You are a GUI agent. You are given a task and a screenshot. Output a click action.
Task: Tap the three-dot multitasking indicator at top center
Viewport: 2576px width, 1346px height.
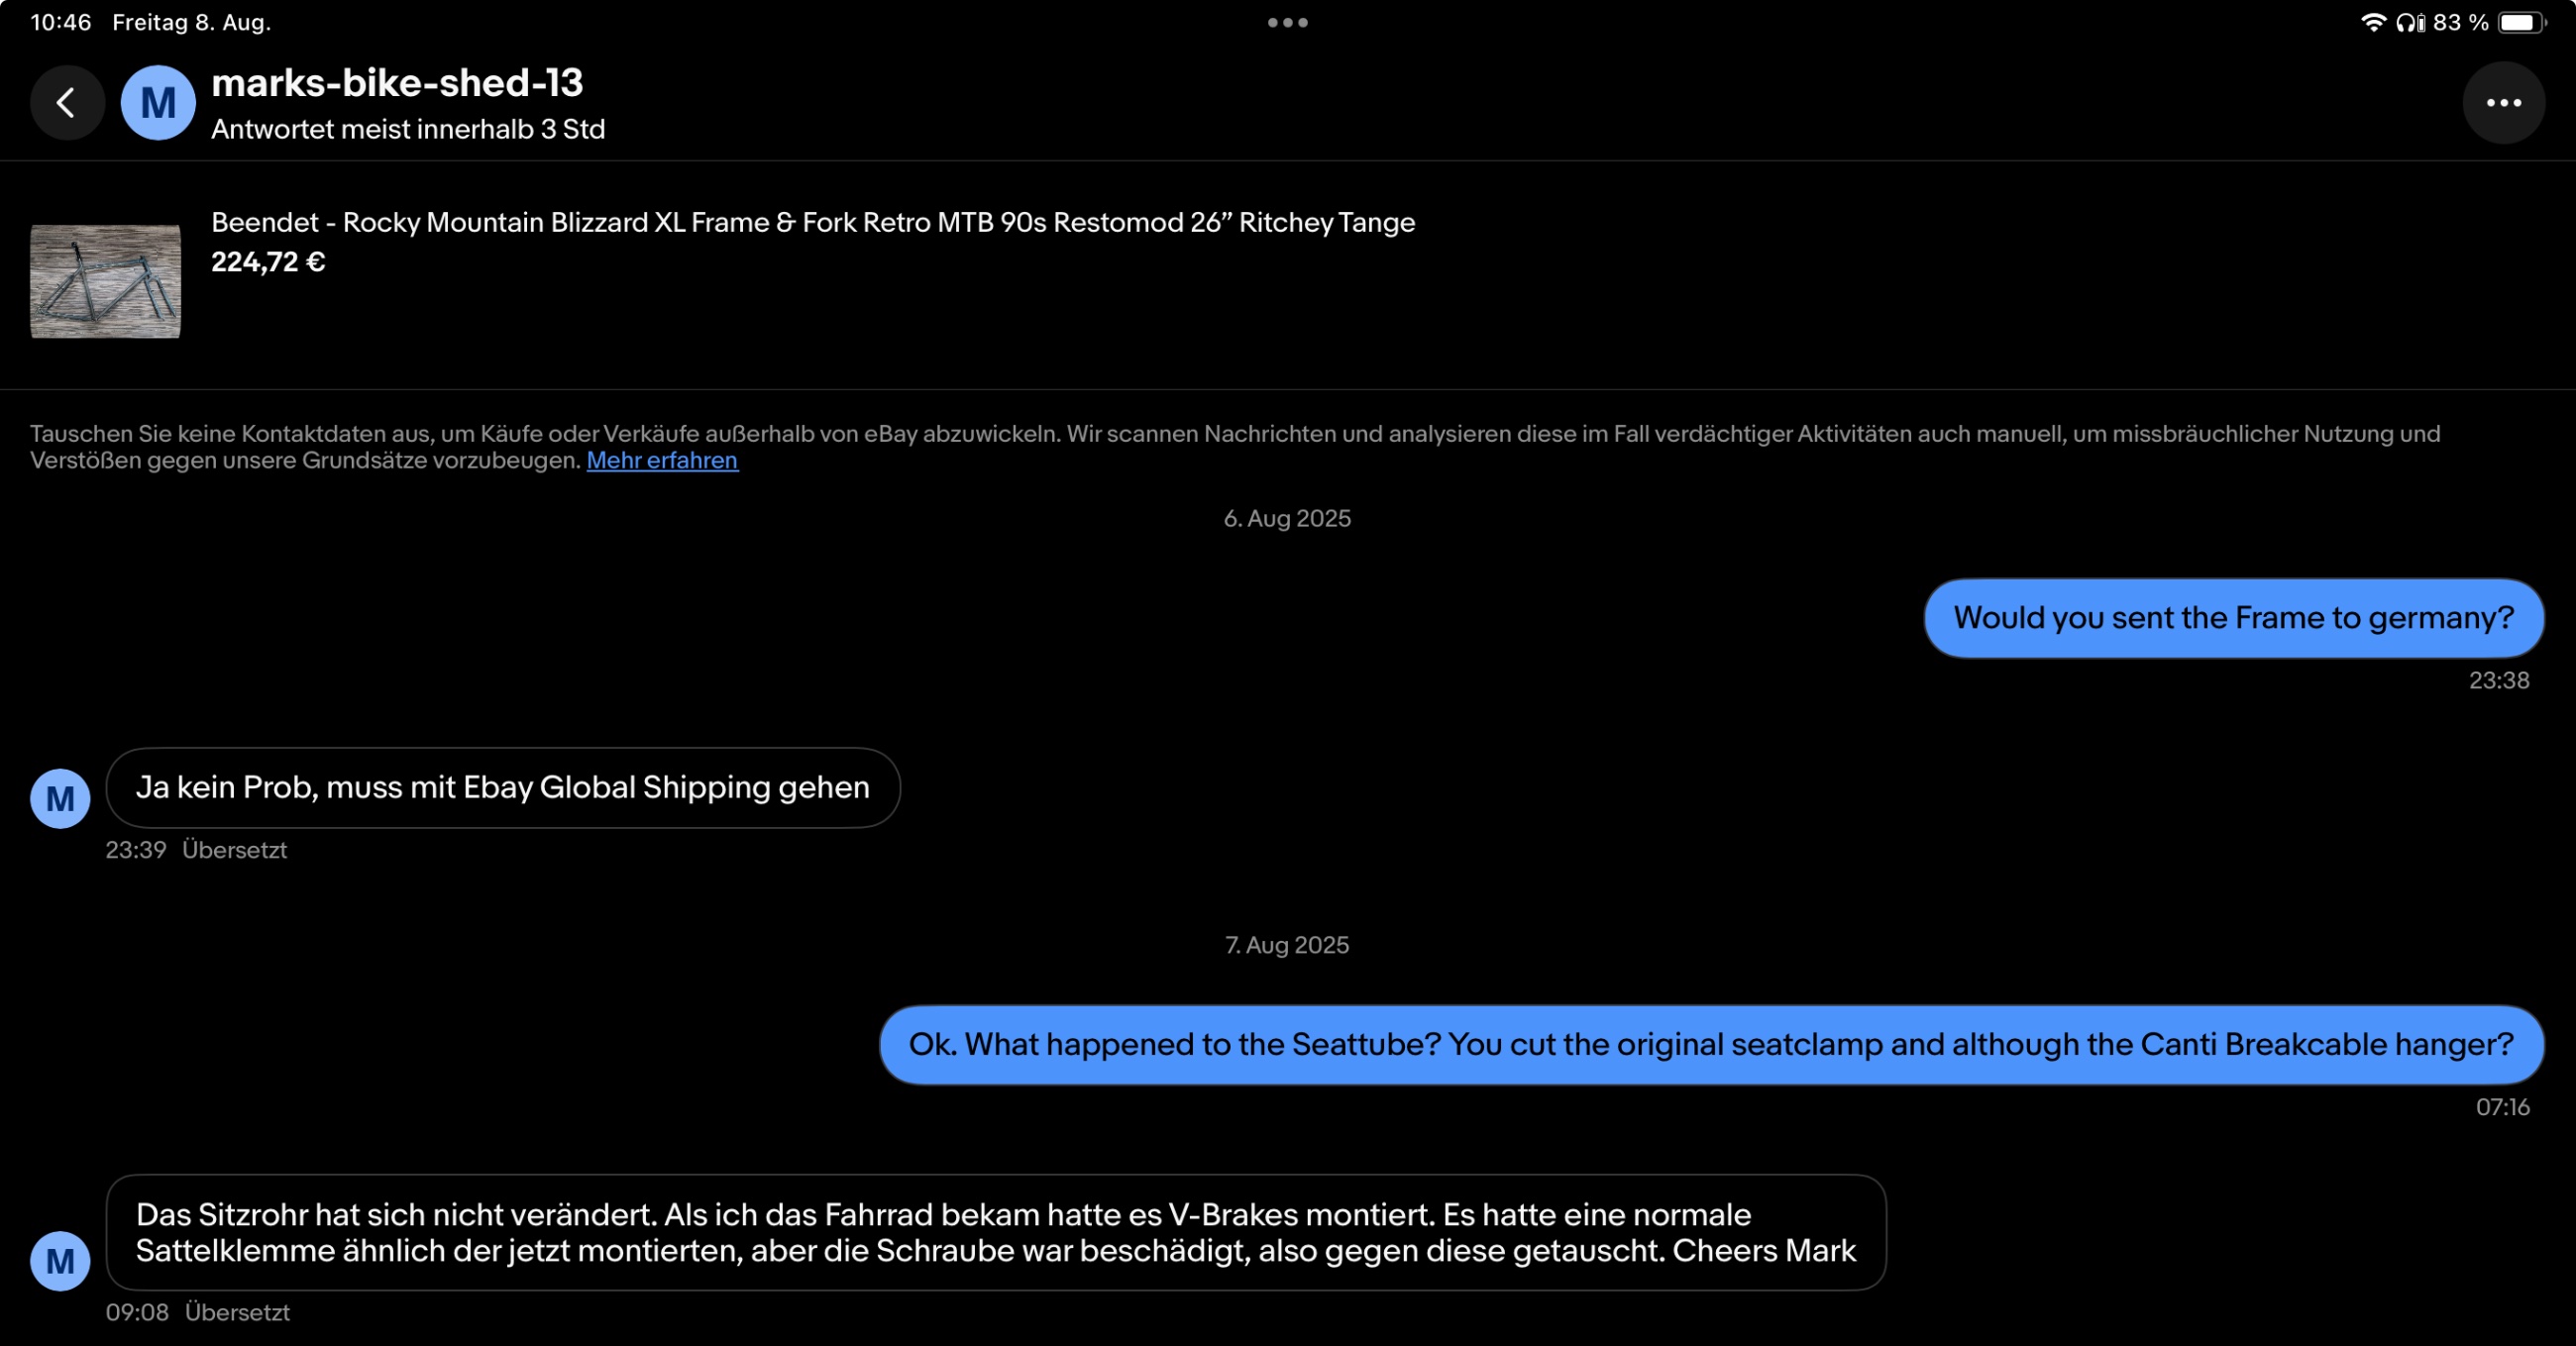tap(1287, 22)
